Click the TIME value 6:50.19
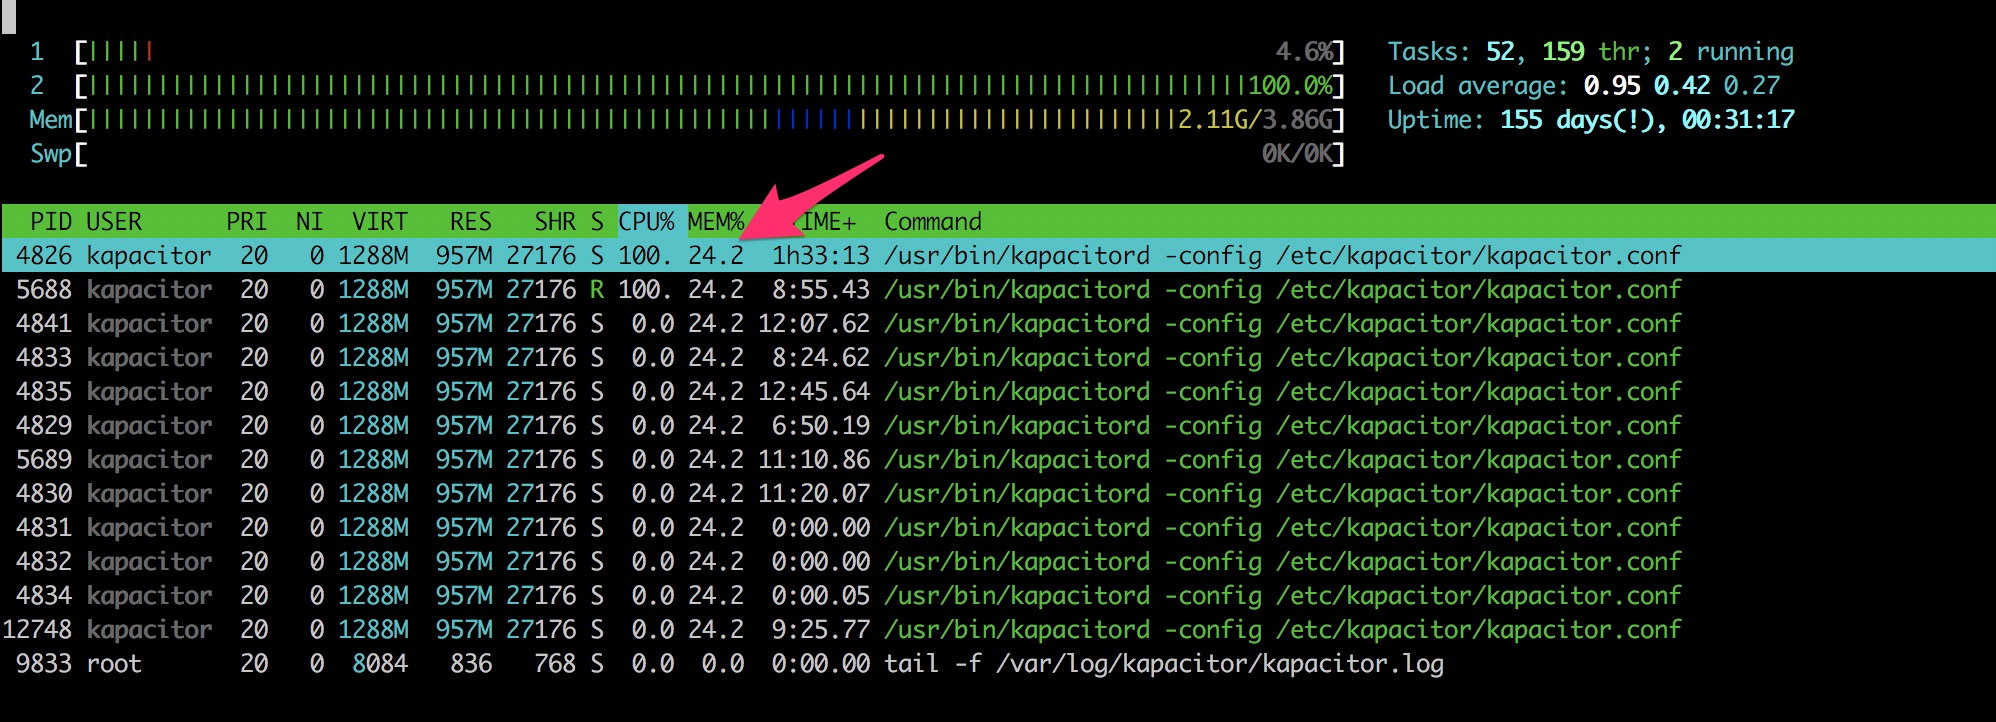The height and width of the screenshot is (722, 1996). [x=821, y=425]
